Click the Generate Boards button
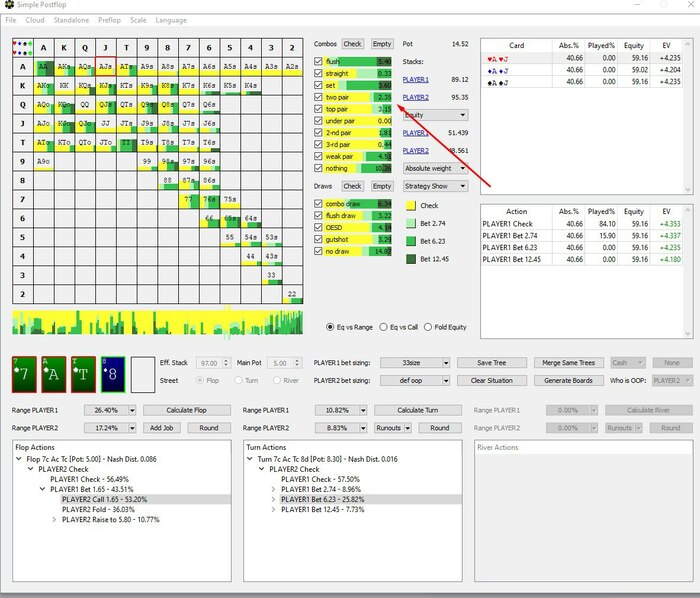Viewport: 700px width, 598px height. pos(569,381)
